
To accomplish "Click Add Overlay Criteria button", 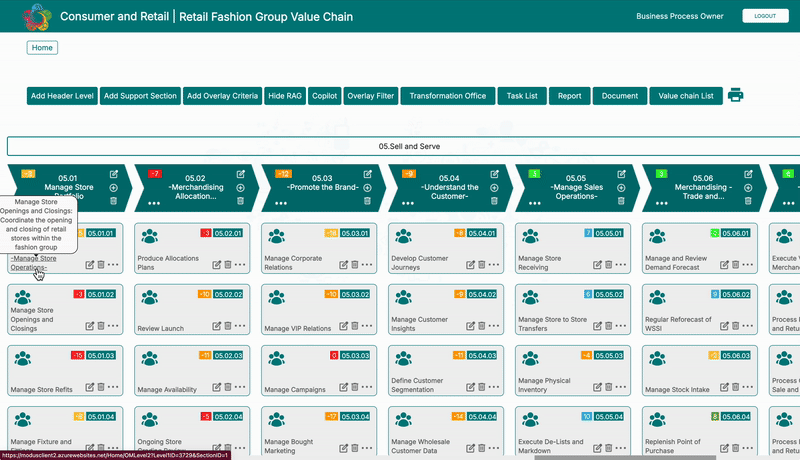I will (x=222, y=96).
